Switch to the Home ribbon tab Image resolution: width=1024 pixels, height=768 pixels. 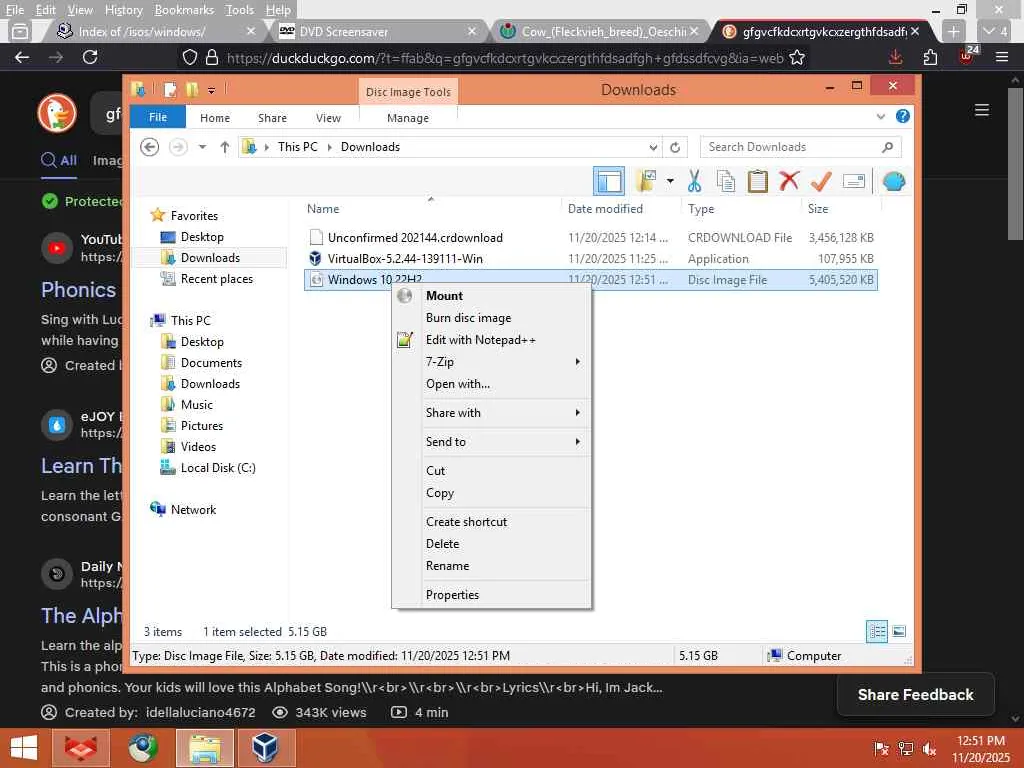(215, 118)
